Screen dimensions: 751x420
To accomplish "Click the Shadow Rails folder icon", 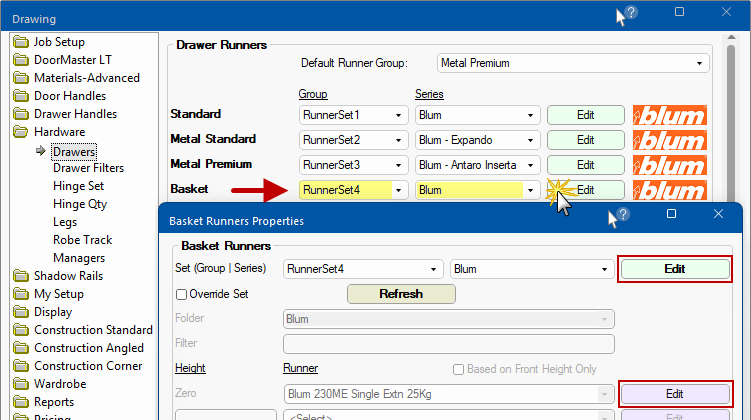I will pyautogui.click(x=22, y=276).
